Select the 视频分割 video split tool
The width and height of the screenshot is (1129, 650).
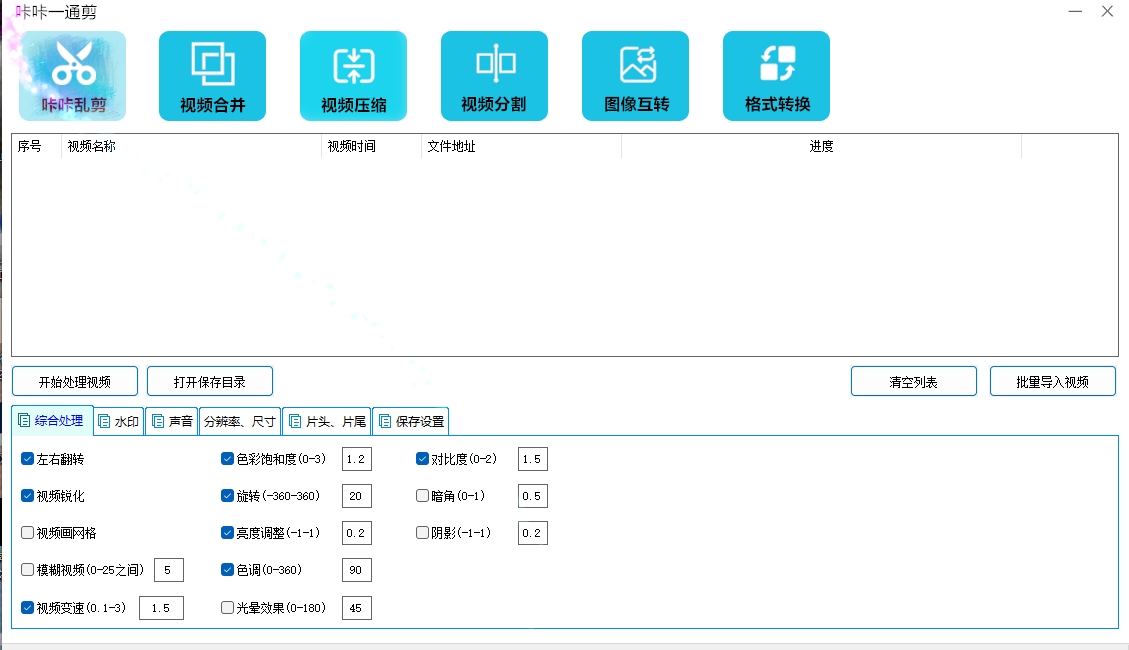click(494, 76)
